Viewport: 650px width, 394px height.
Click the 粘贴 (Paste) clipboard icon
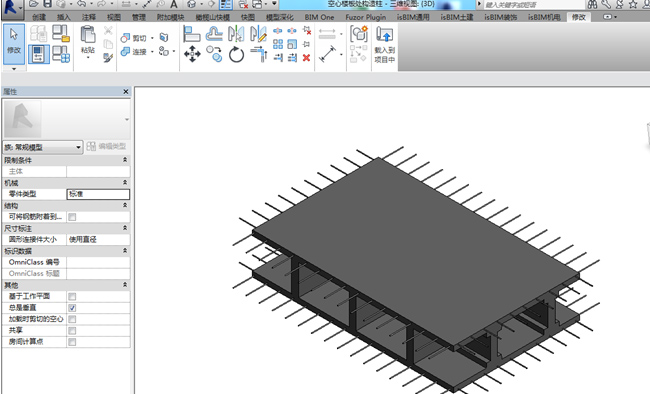click(x=88, y=35)
